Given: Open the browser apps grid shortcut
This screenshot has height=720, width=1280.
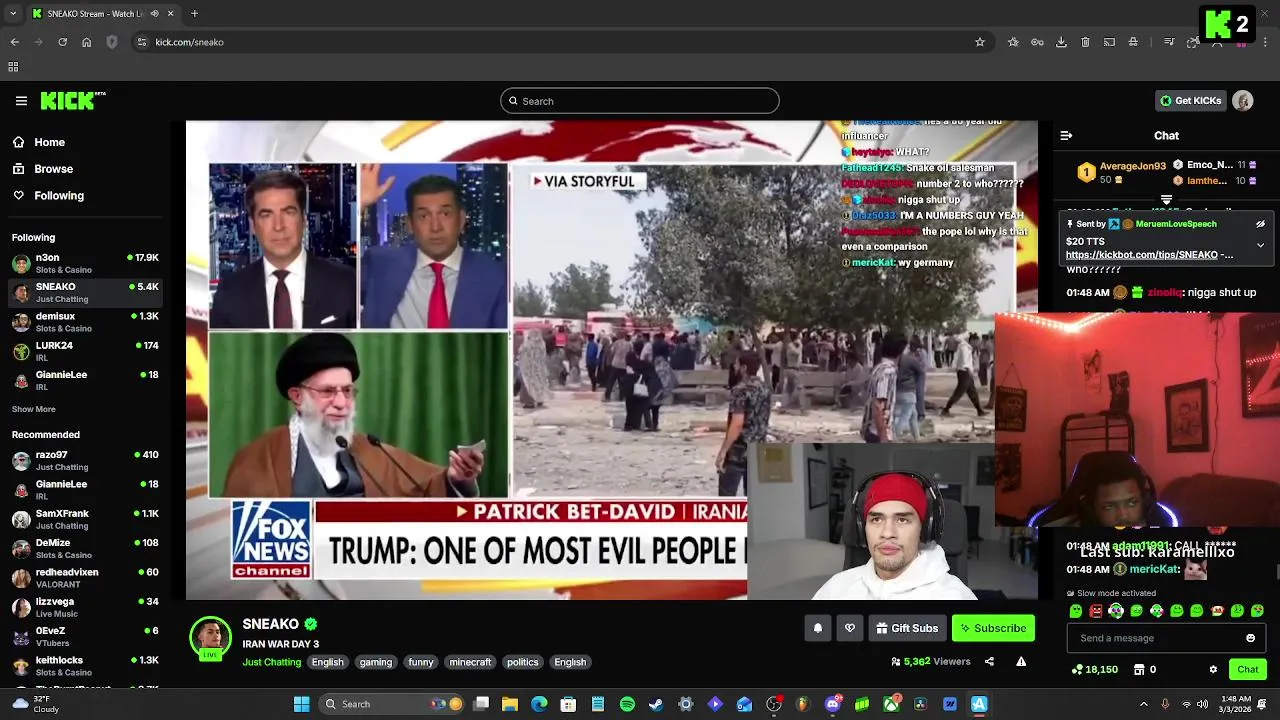Looking at the screenshot, I should pos(13,67).
